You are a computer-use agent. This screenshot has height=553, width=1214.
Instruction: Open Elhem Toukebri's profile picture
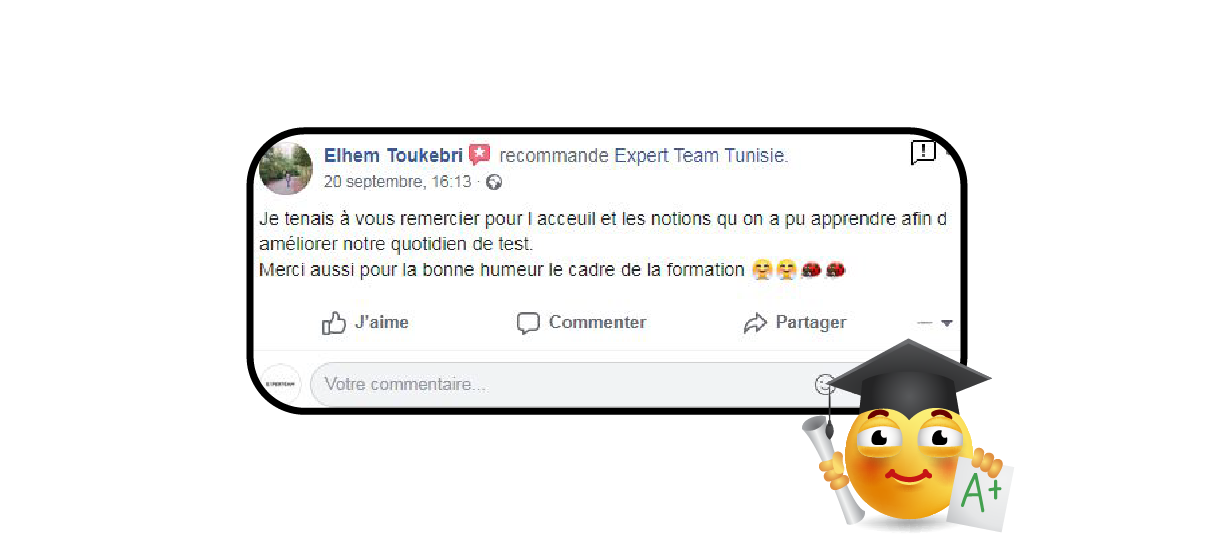click(286, 169)
